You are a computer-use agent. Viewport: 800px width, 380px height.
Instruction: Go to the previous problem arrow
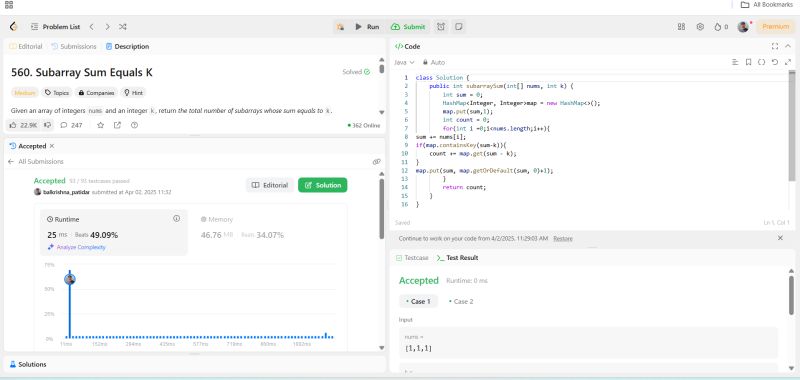coord(91,27)
